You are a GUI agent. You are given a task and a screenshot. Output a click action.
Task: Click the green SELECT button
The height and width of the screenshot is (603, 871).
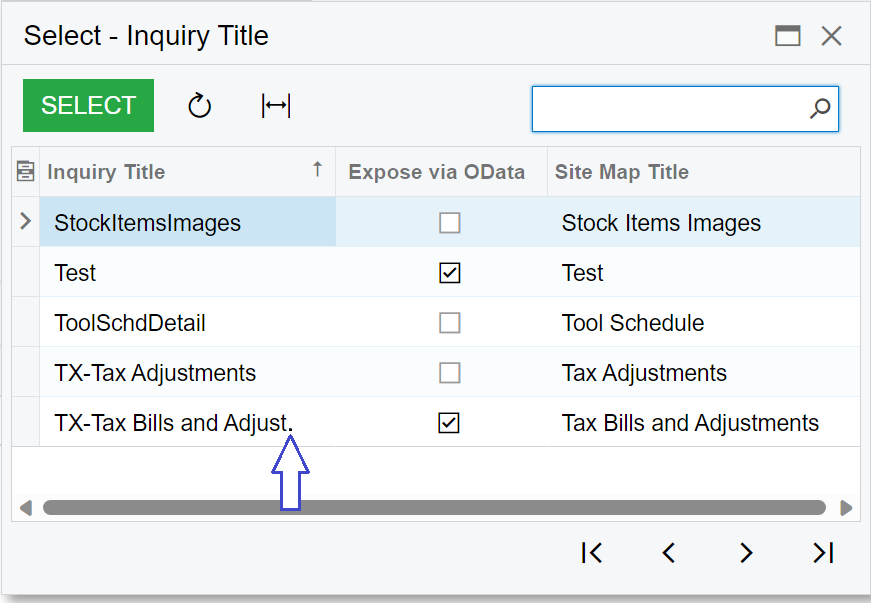88,105
